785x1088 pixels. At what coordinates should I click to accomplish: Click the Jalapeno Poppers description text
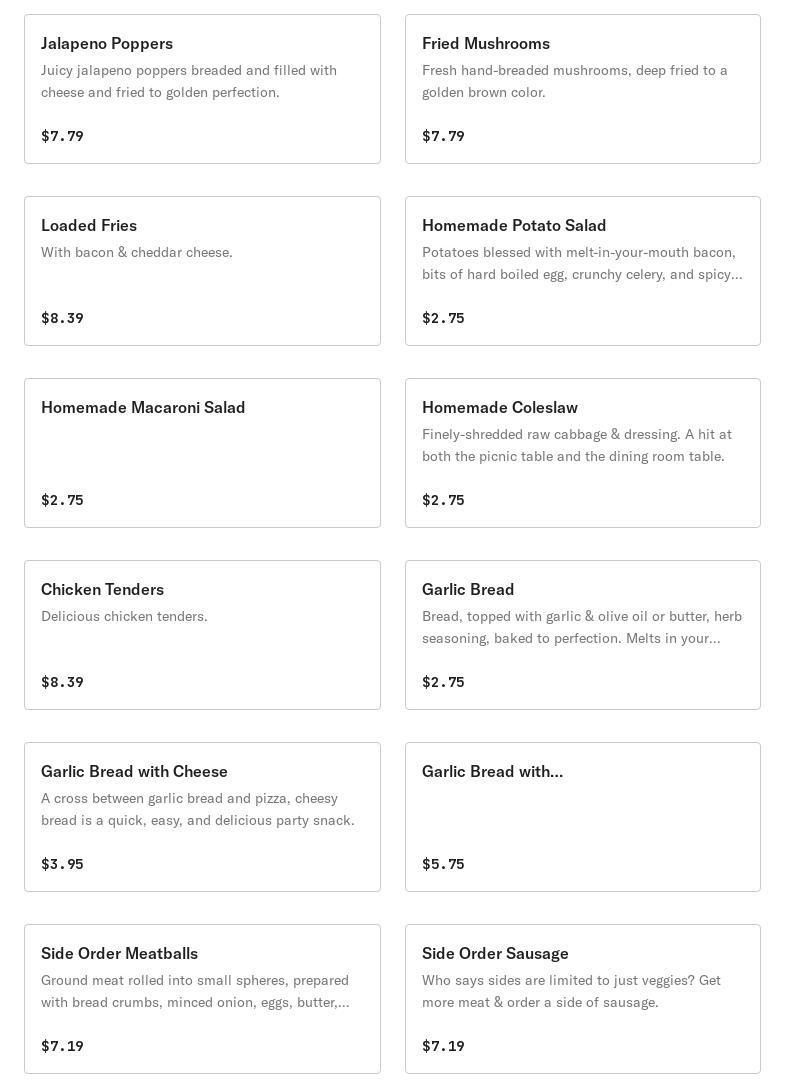pyautogui.click(x=189, y=82)
